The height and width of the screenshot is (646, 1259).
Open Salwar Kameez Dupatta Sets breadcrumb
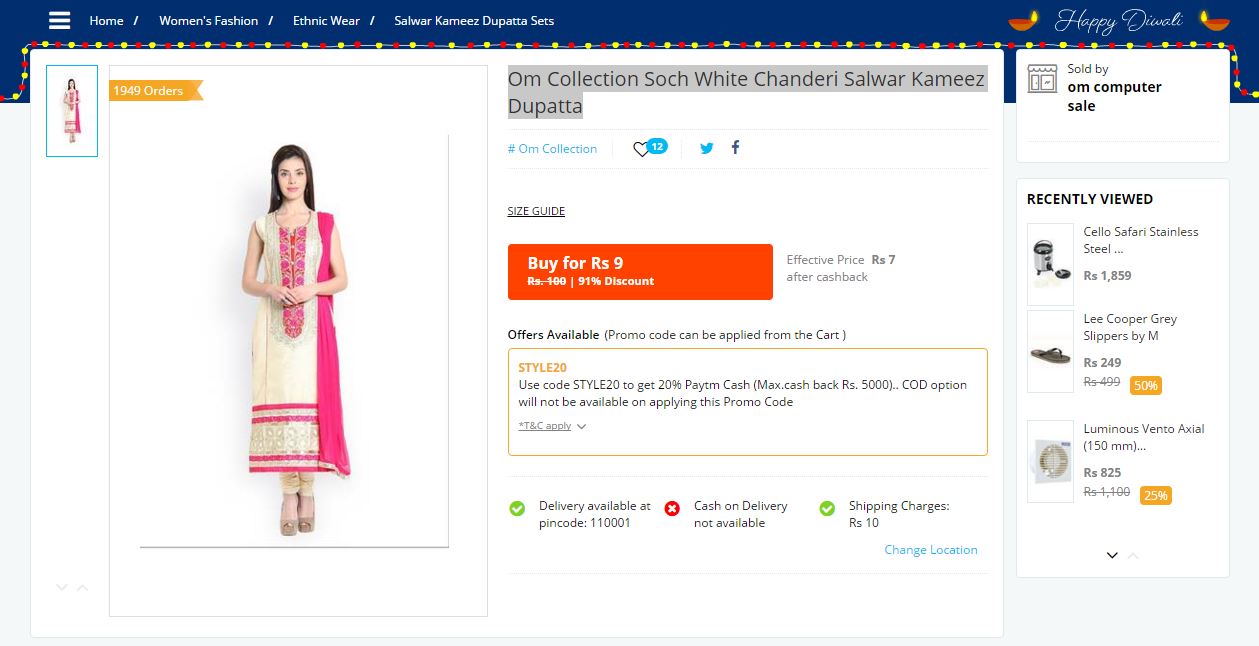pyautogui.click(x=474, y=20)
